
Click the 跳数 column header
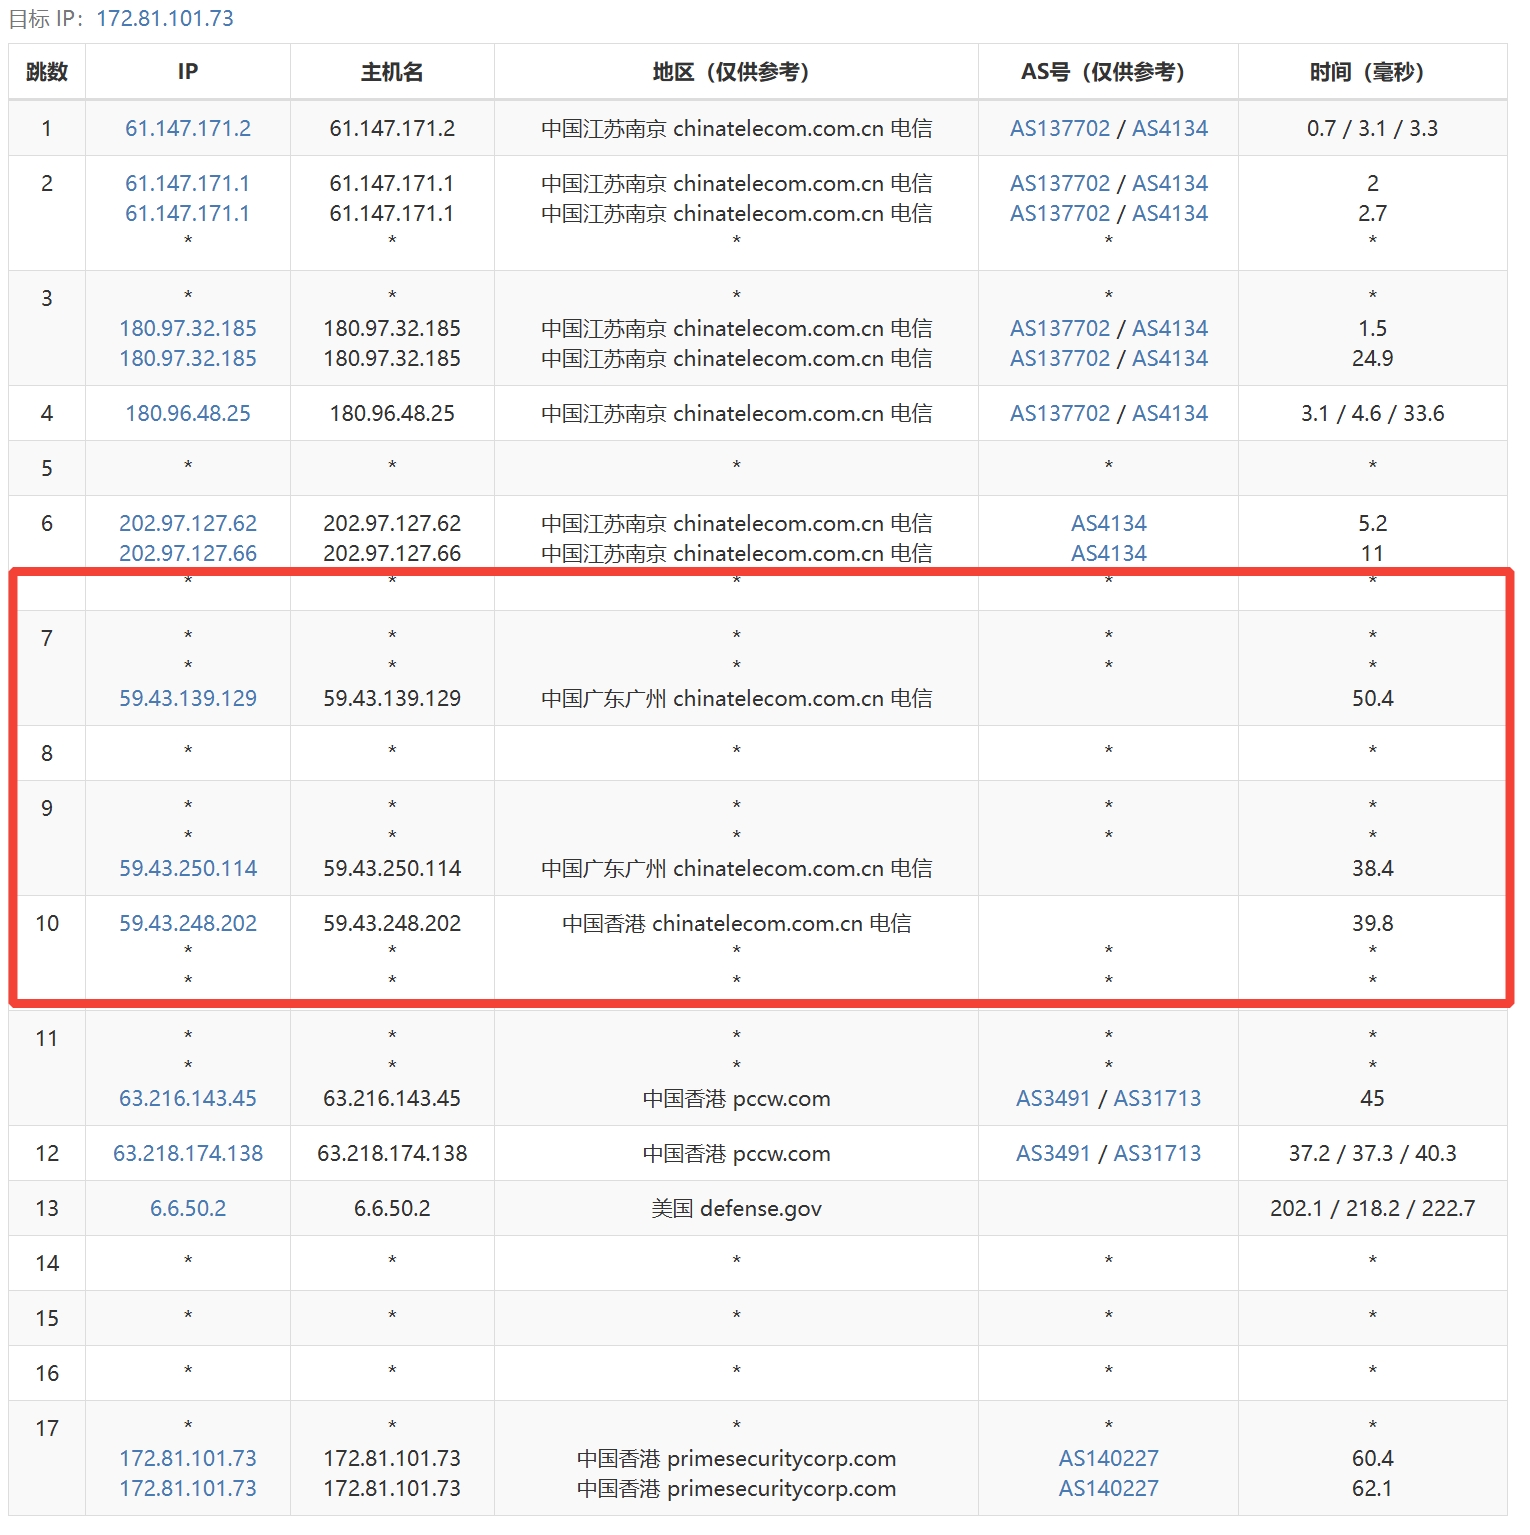pyautogui.click(x=47, y=72)
